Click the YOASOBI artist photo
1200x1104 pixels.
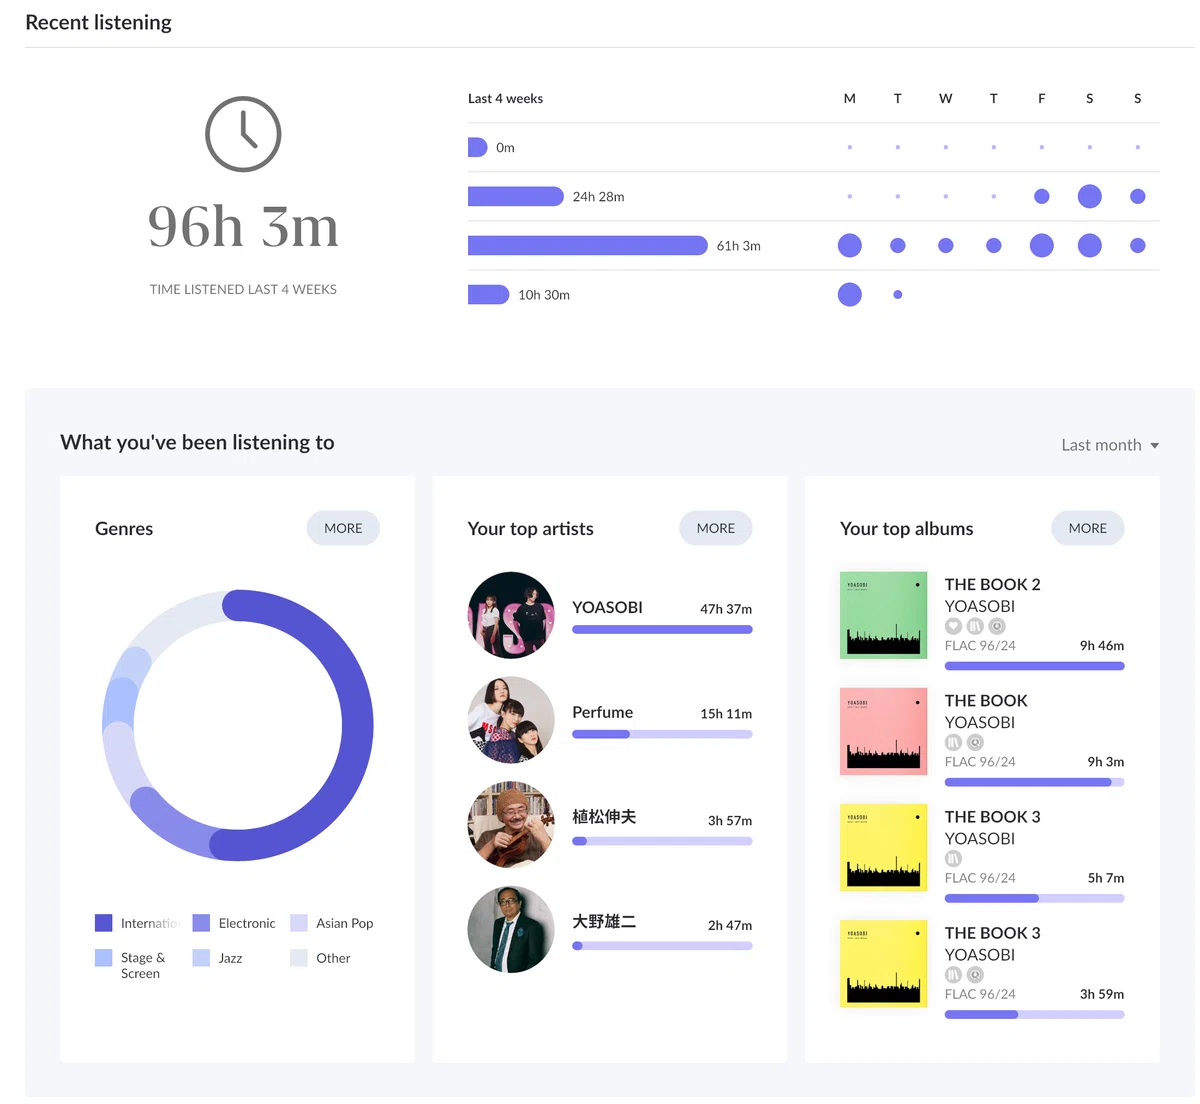point(511,615)
